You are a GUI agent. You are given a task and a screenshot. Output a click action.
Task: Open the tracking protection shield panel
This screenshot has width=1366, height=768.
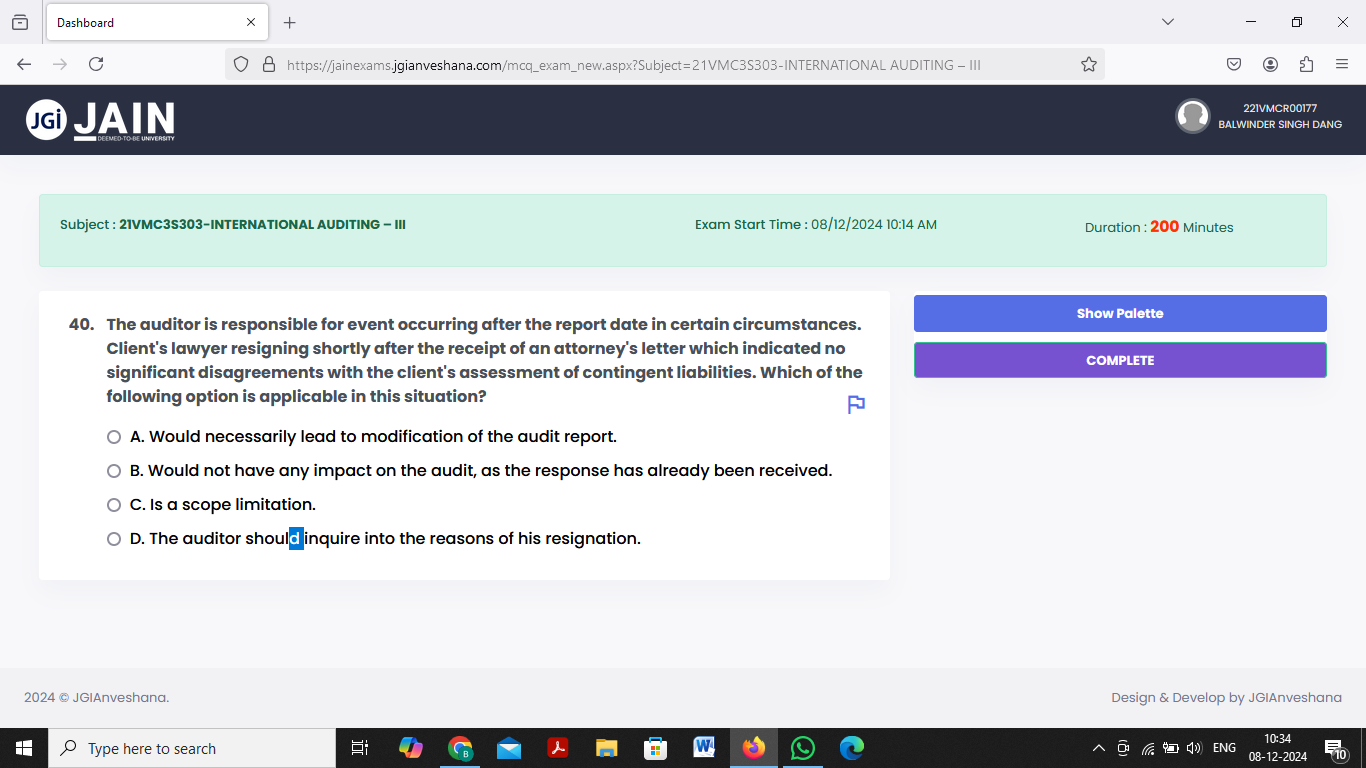[240, 63]
